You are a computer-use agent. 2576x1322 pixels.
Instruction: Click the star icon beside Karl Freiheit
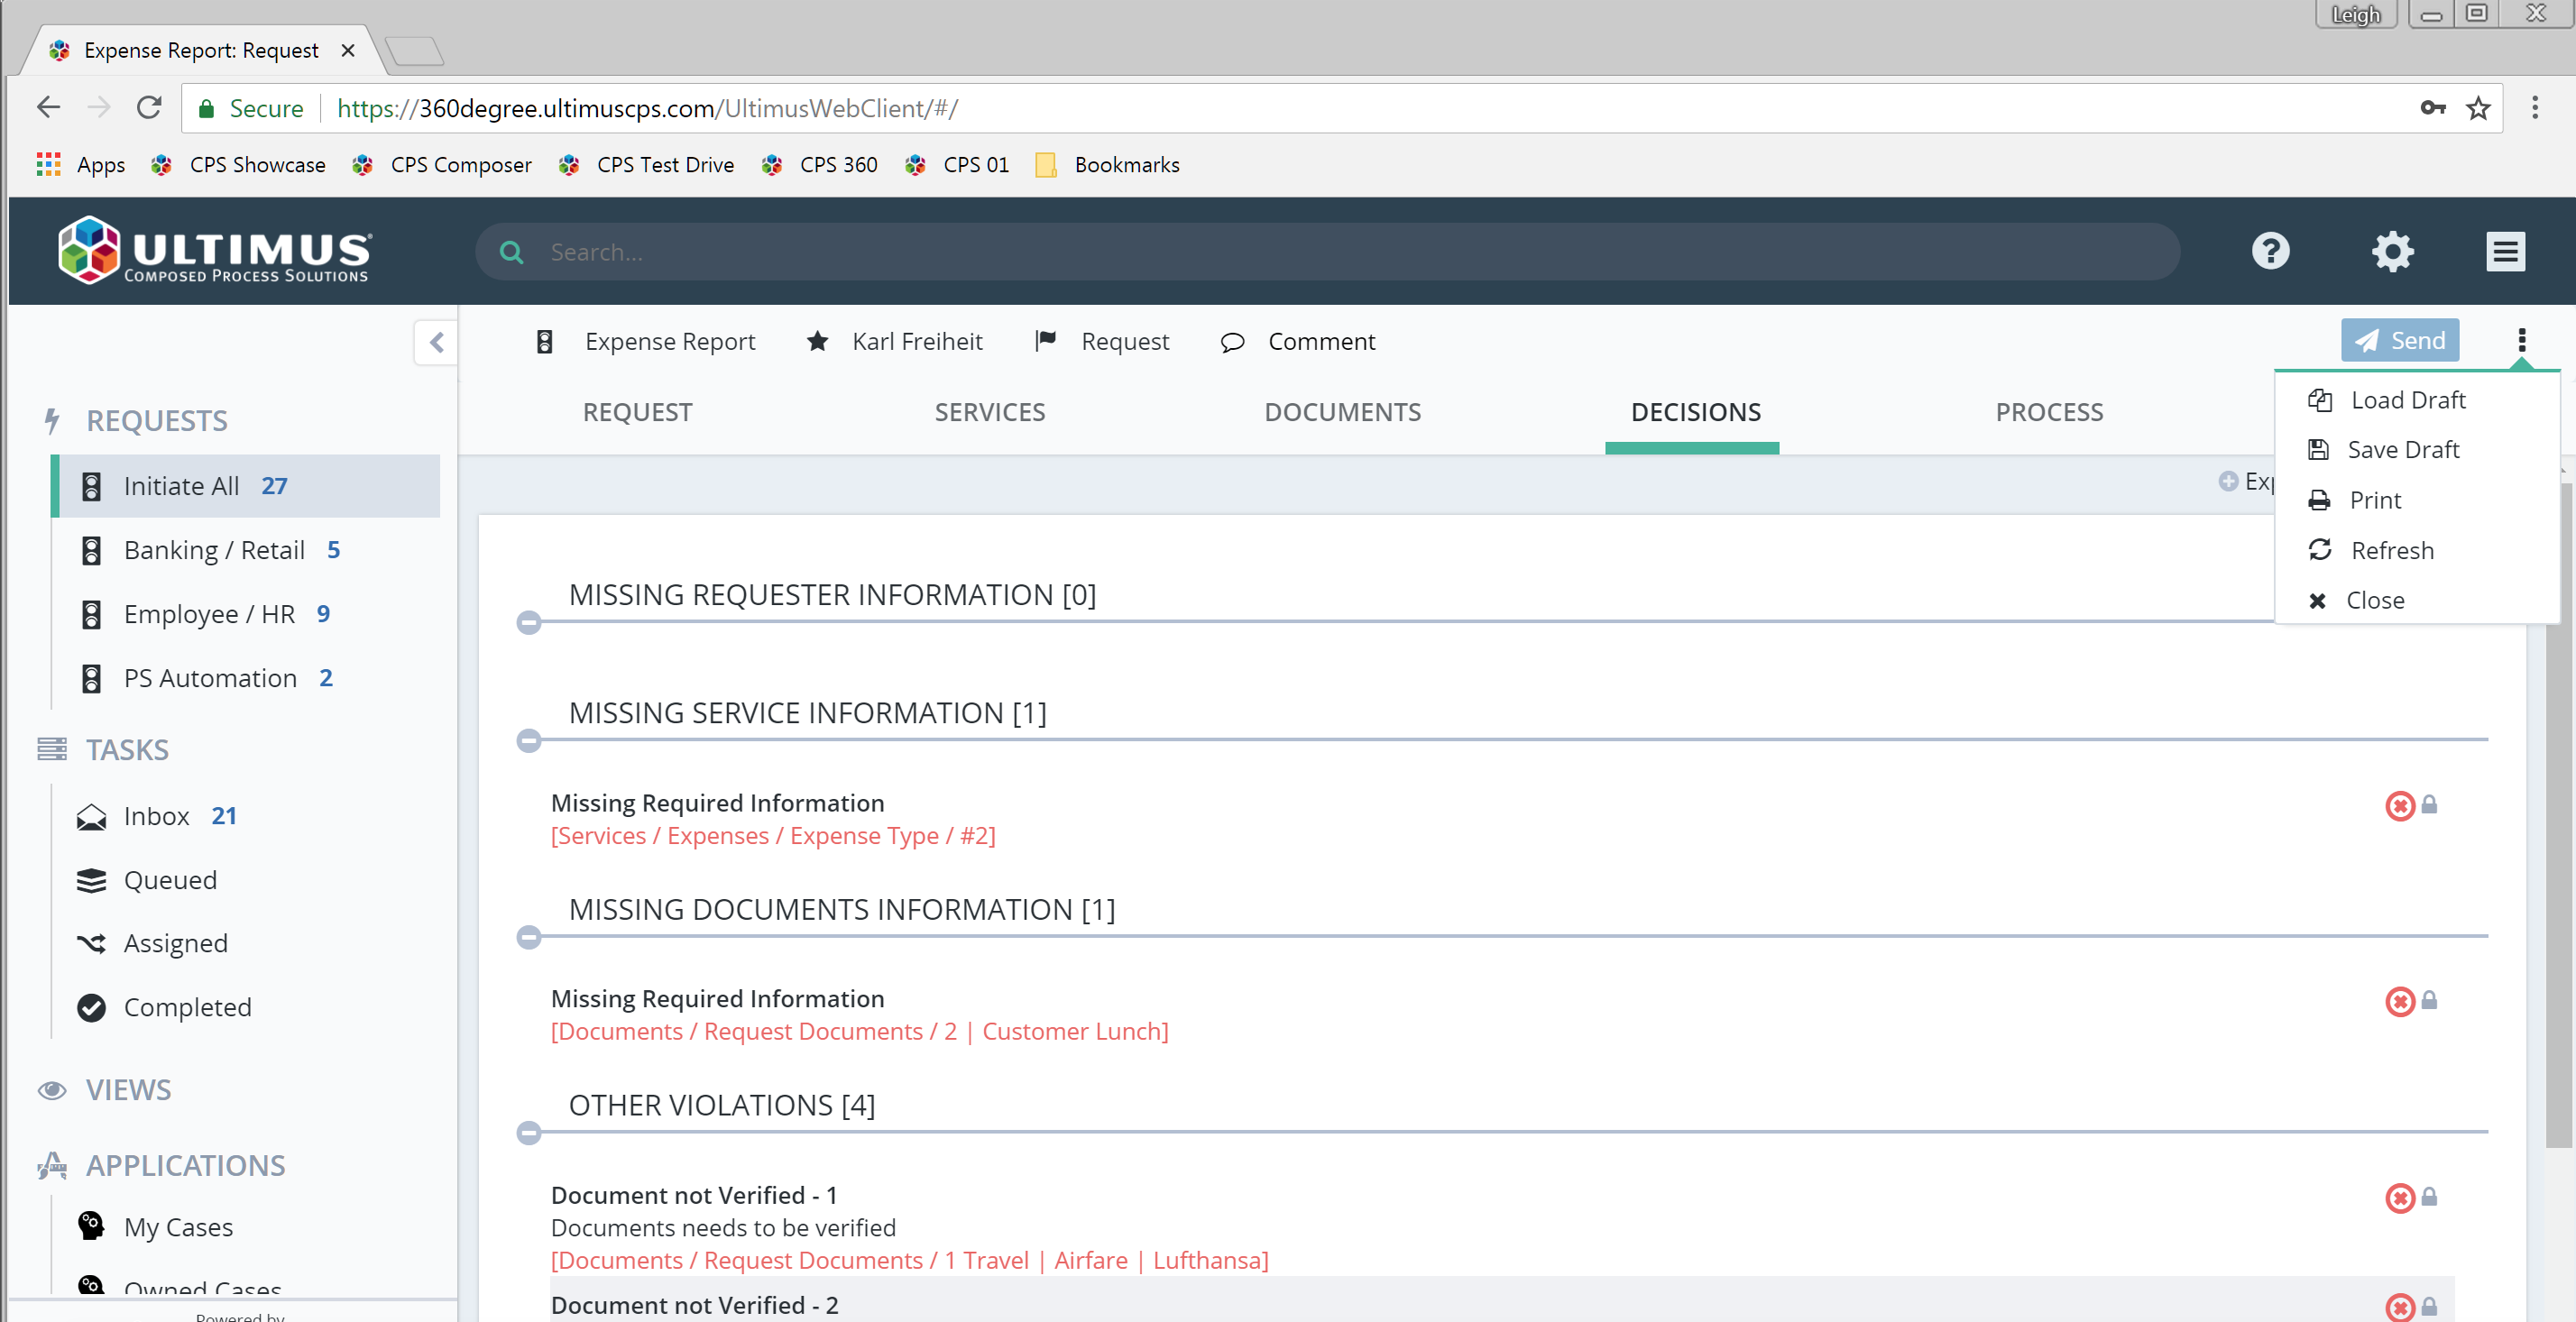pyautogui.click(x=817, y=342)
